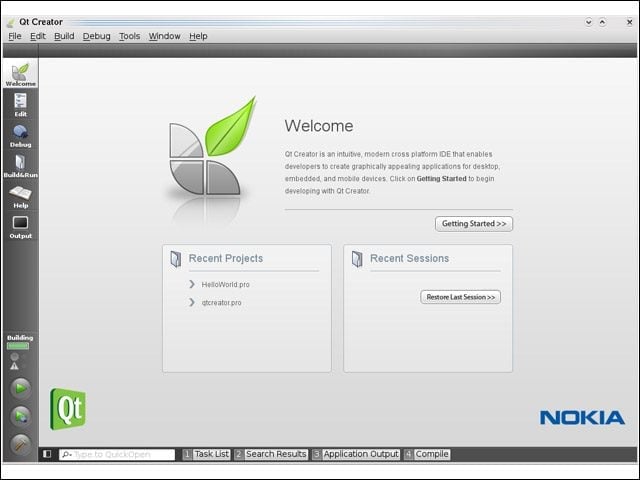Open the Build&Run mode
Screen dimensions: 640x480
coord(20,166)
